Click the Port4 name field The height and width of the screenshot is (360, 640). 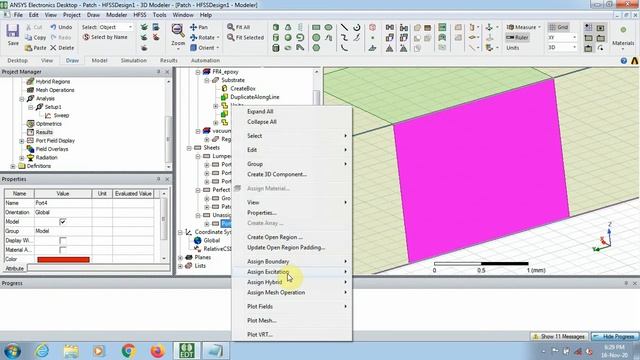coord(63,203)
